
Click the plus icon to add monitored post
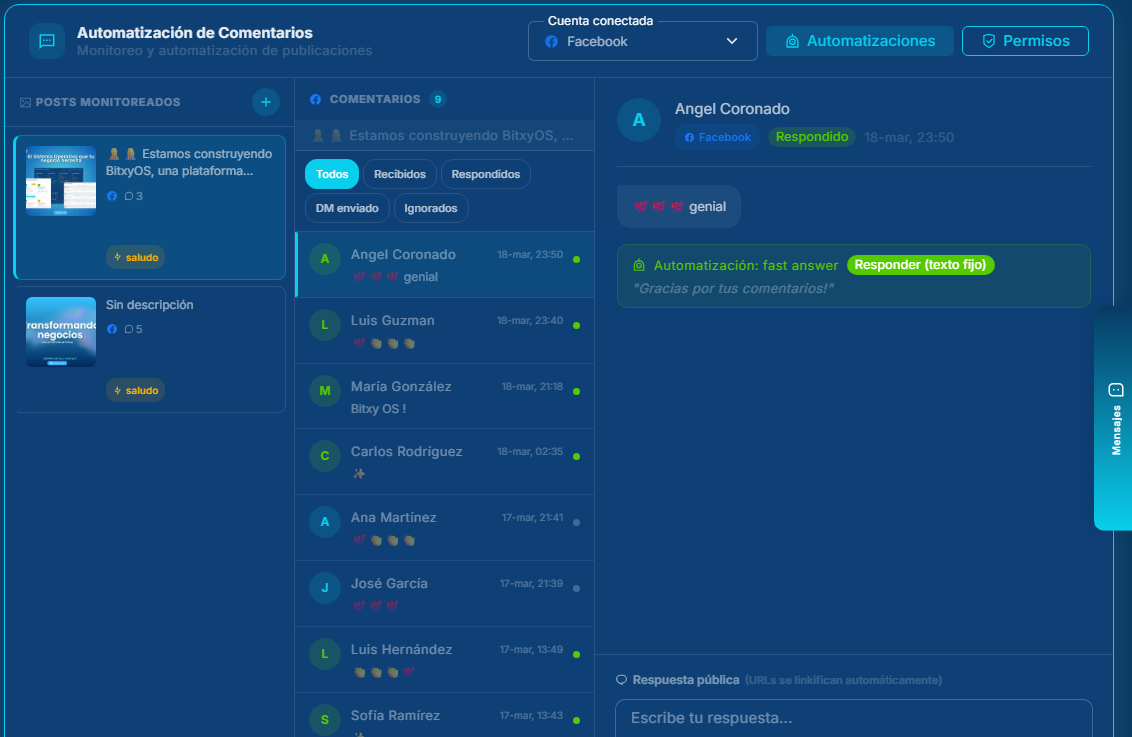click(x=265, y=102)
